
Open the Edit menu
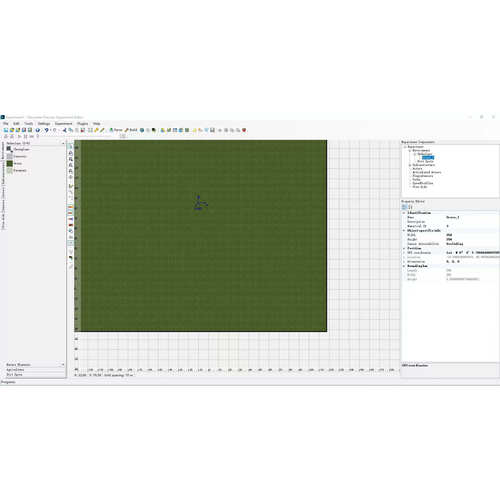point(16,124)
